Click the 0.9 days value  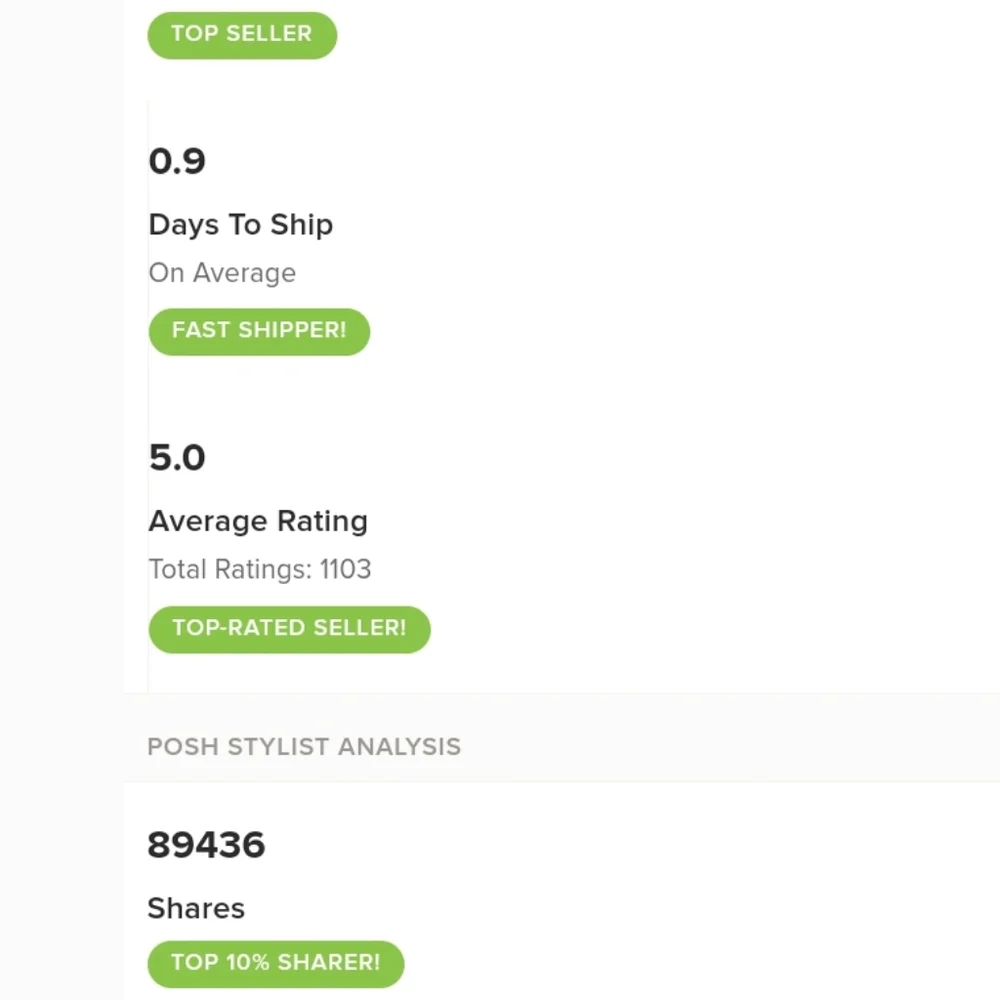point(177,161)
